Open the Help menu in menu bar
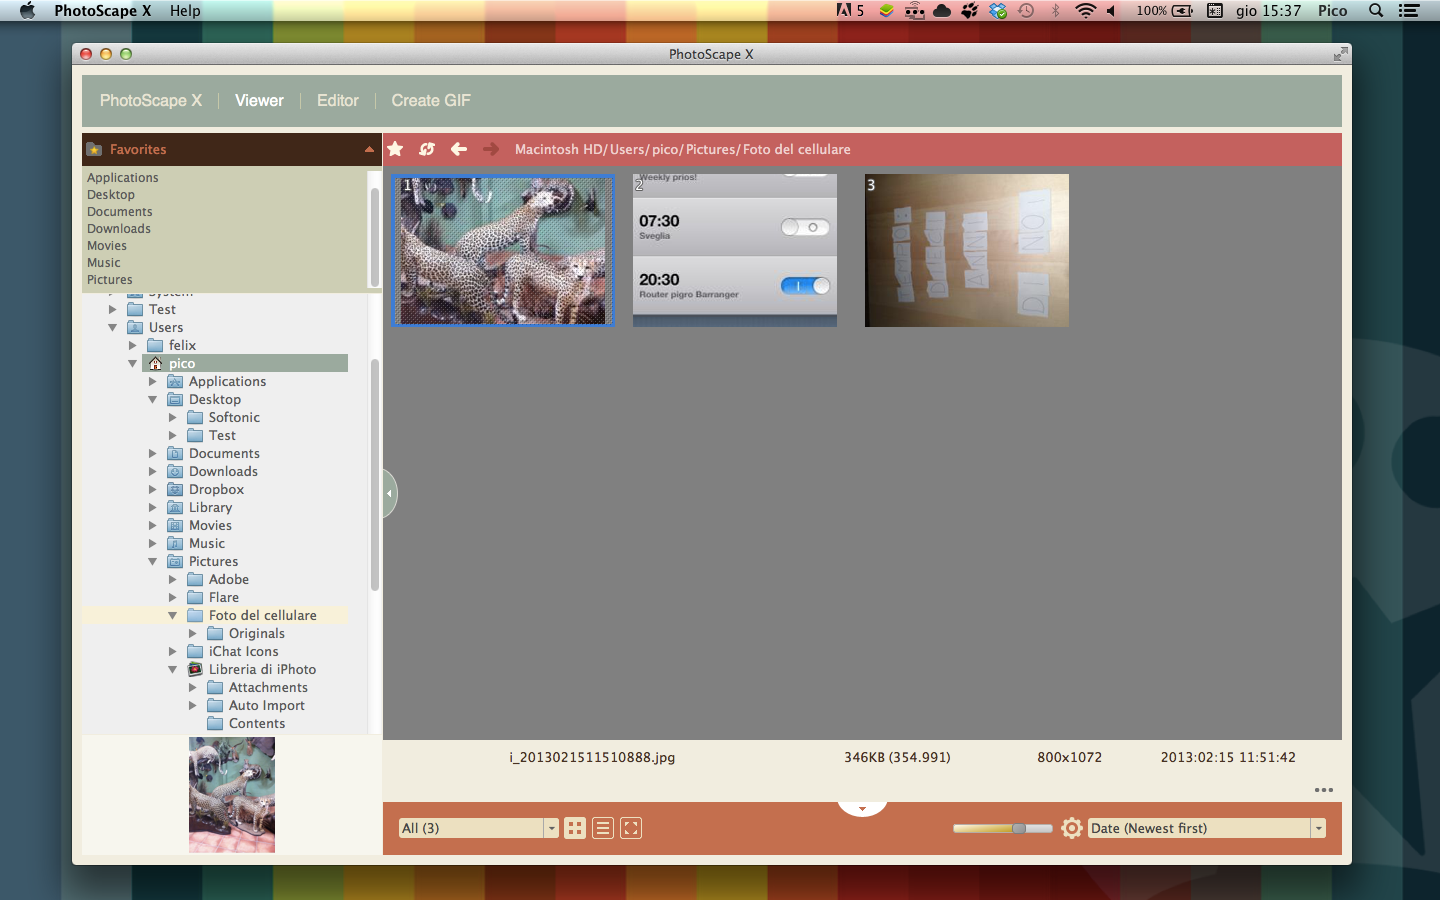 (185, 11)
